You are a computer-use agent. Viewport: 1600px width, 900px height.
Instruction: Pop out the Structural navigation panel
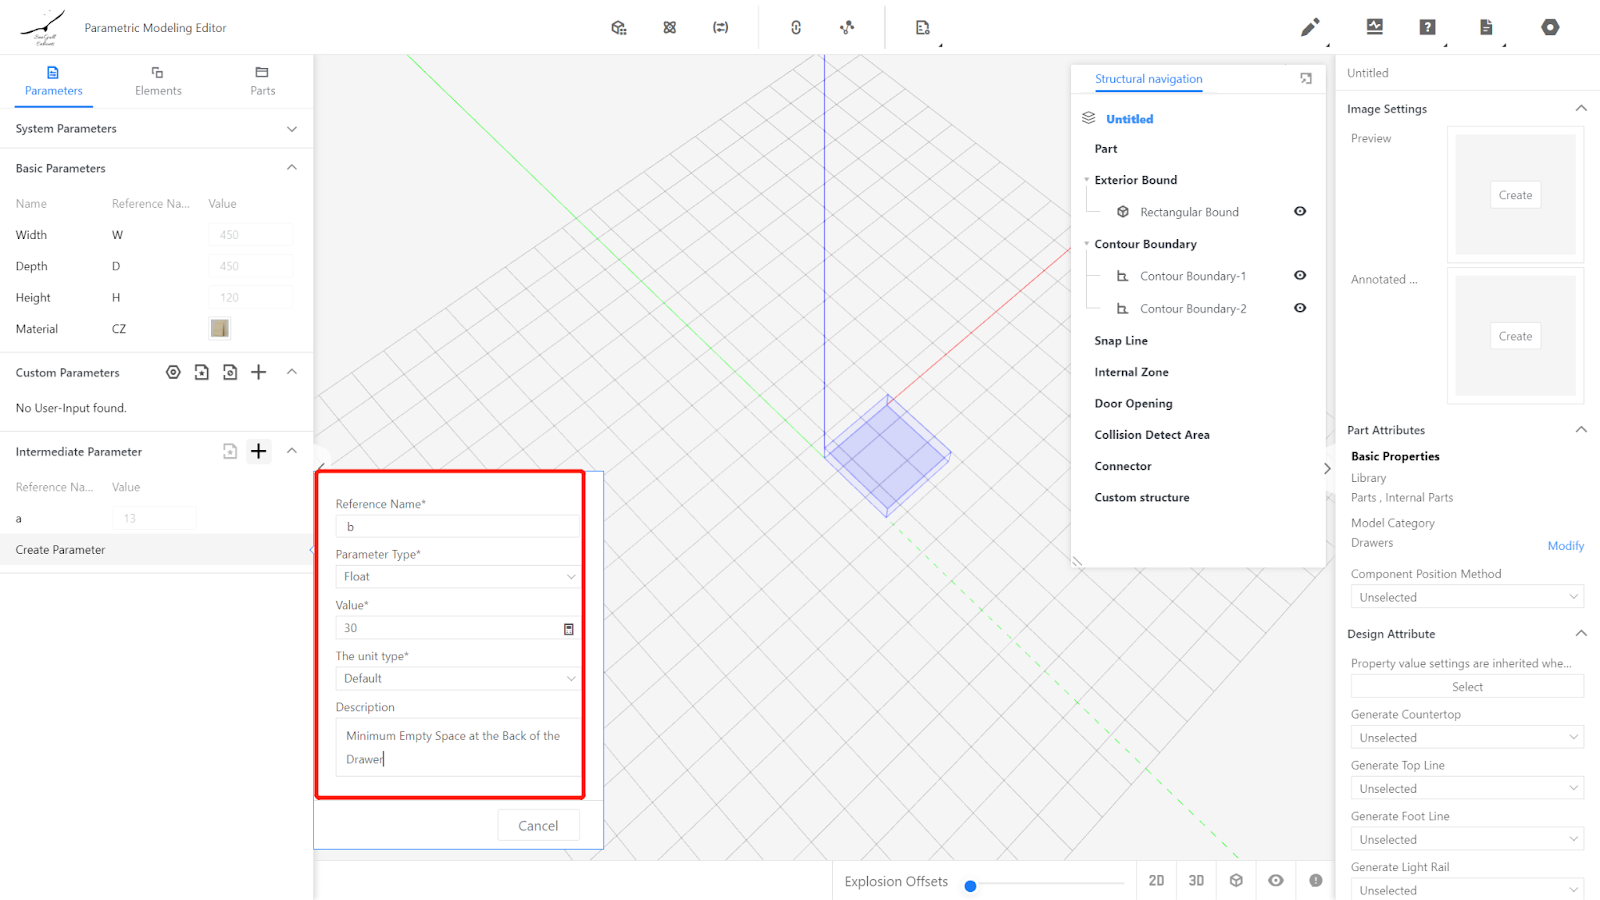[x=1306, y=78]
